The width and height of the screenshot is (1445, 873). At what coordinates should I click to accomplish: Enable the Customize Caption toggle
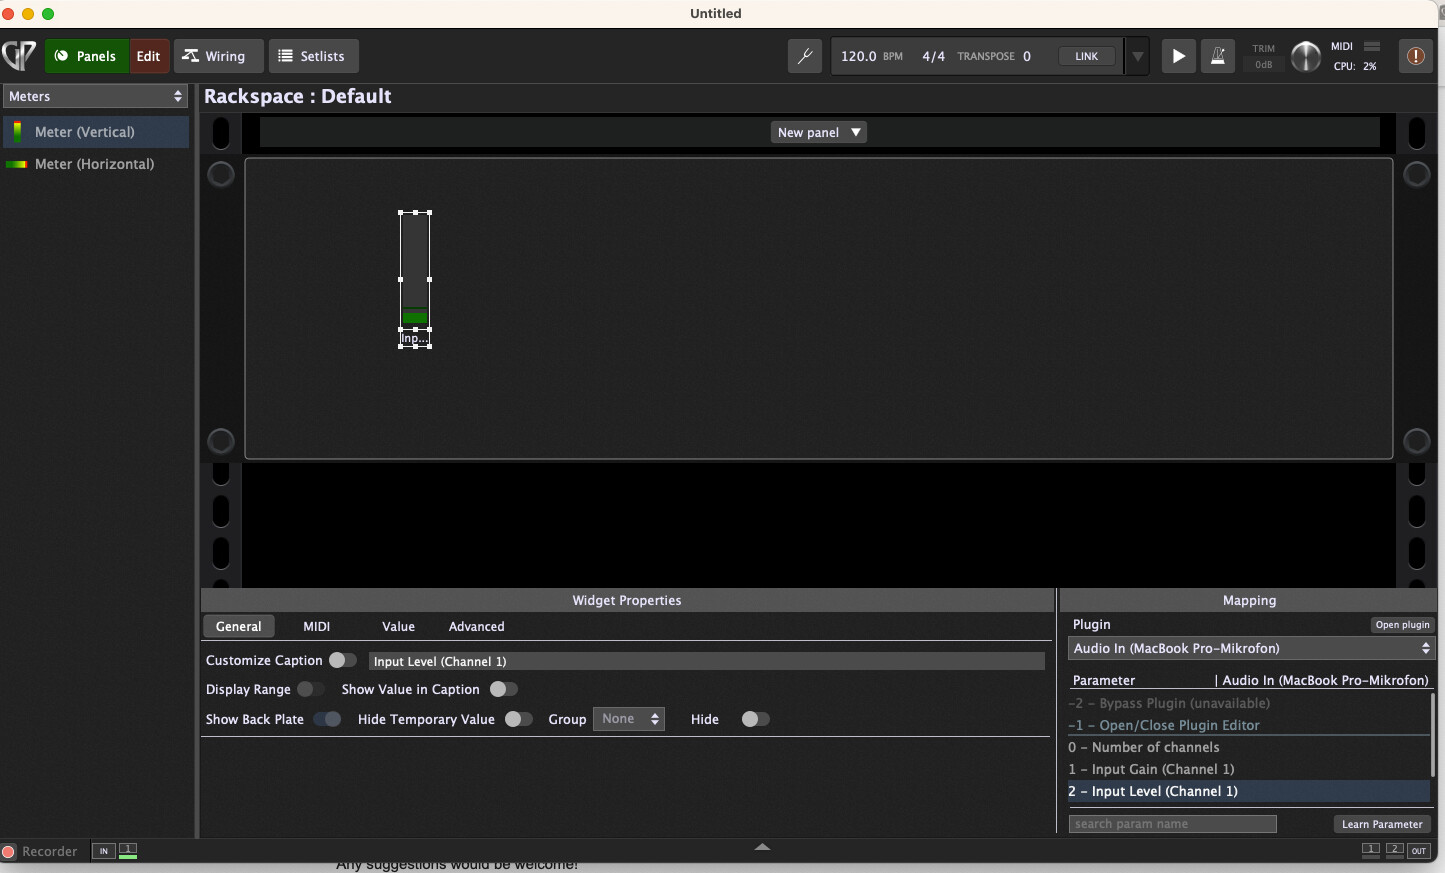(342, 660)
